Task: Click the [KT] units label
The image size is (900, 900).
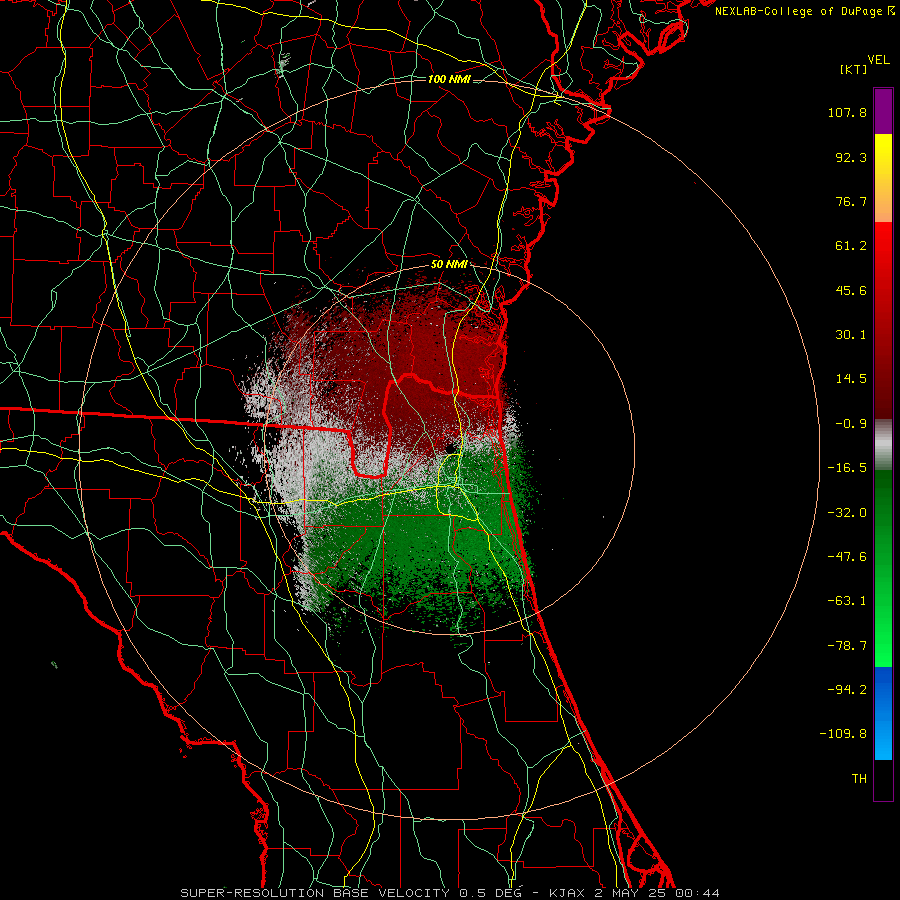Action: point(853,69)
